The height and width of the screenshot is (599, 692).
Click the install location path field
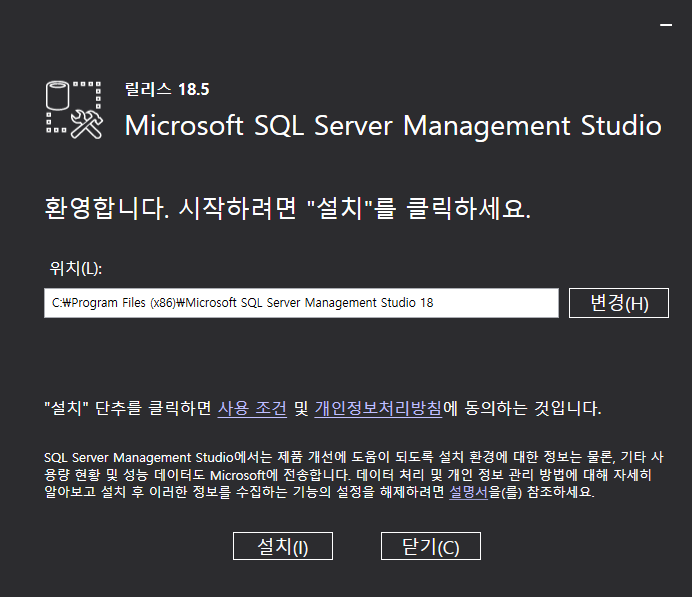click(x=301, y=303)
